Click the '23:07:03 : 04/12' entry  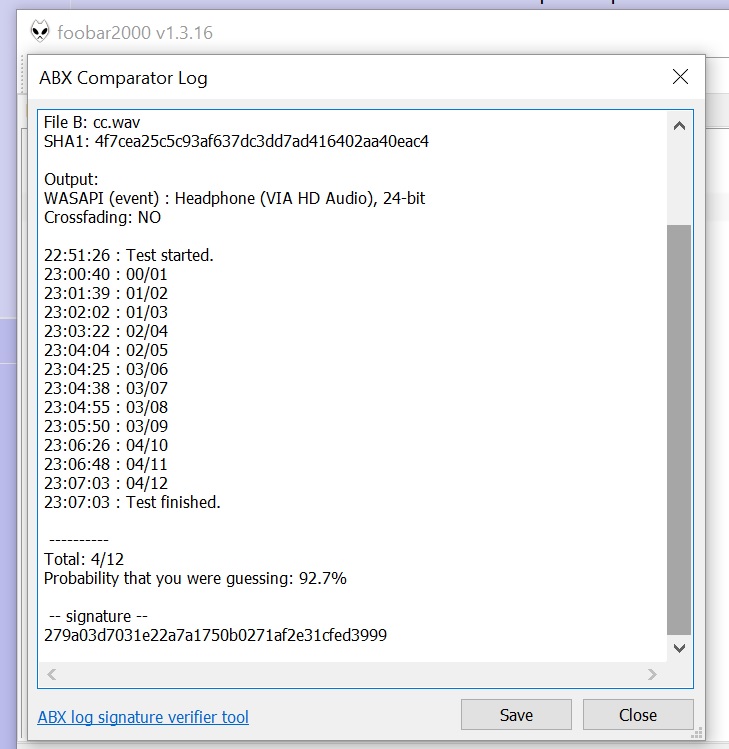pyautogui.click(x=106, y=483)
